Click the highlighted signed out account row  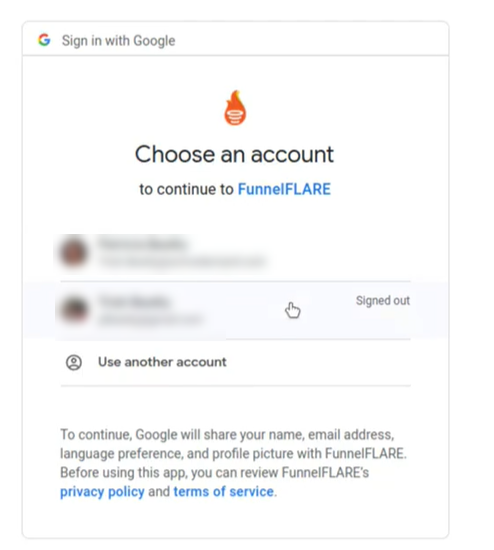point(235,310)
